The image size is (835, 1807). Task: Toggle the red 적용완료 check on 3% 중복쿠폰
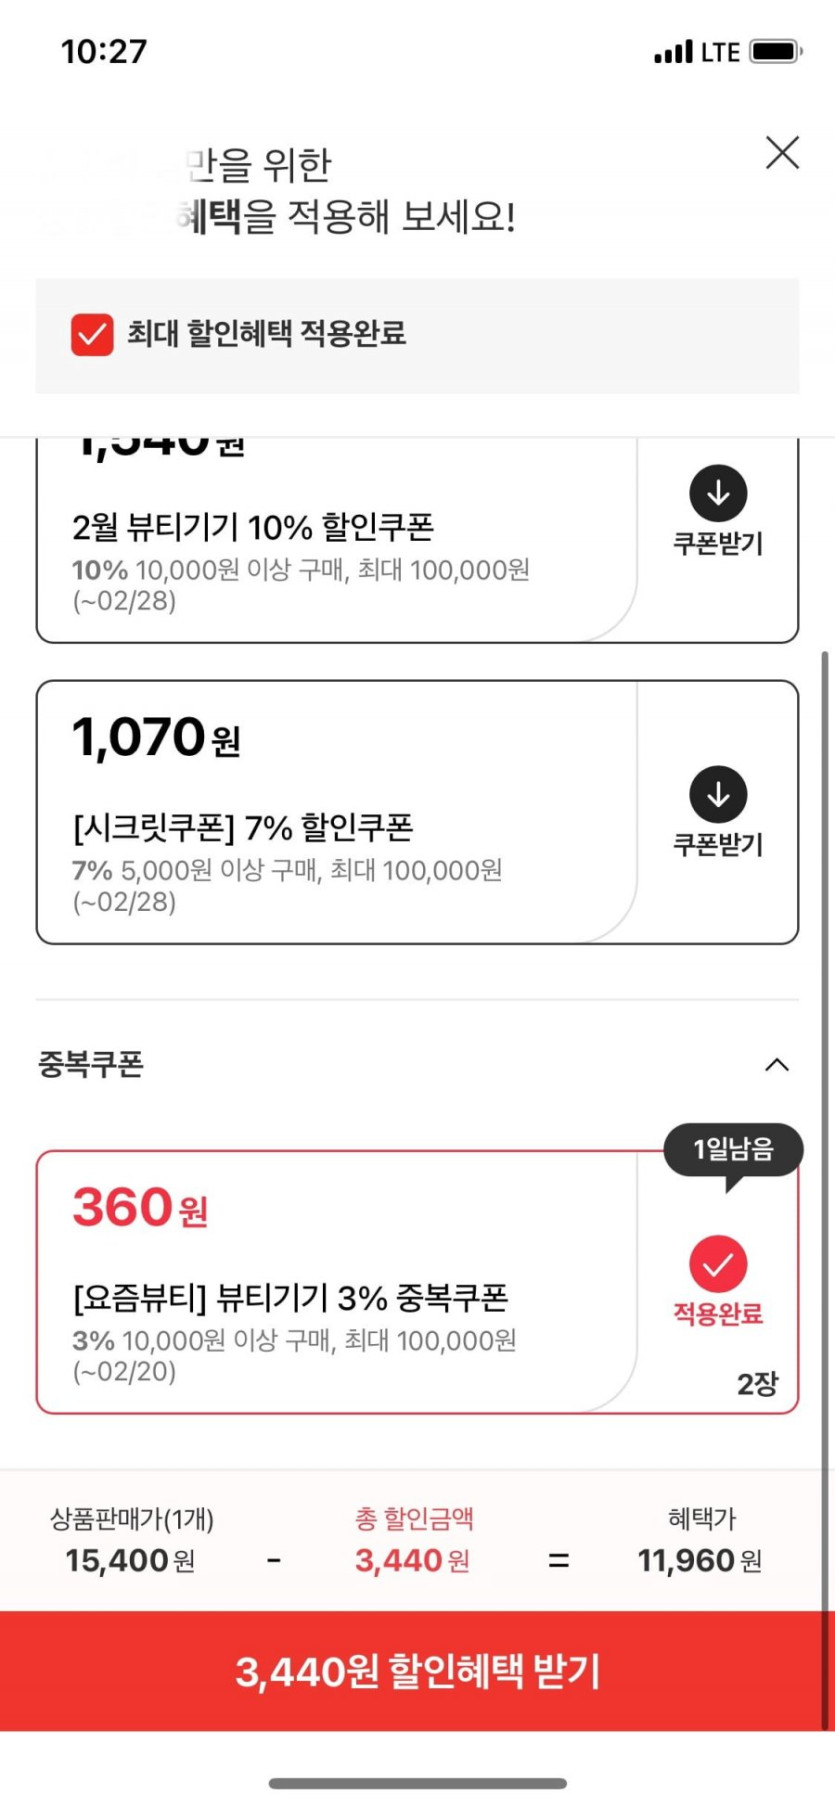718,1264
